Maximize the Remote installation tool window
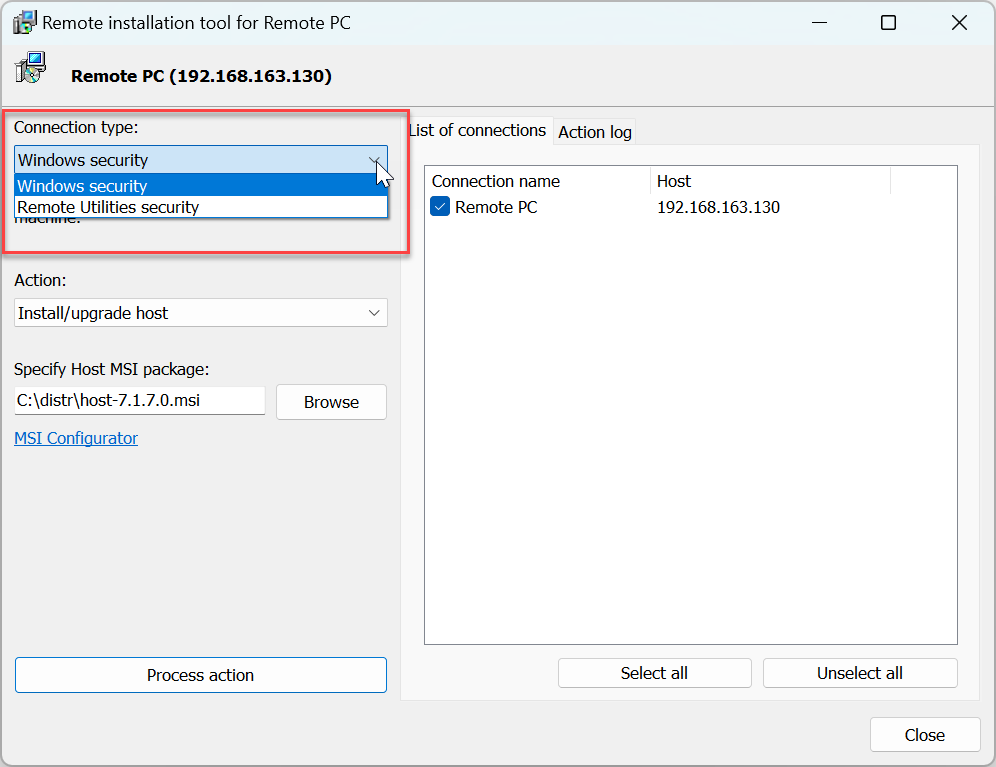Image resolution: width=996 pixels, height=767 pixels. click(888, 23)
